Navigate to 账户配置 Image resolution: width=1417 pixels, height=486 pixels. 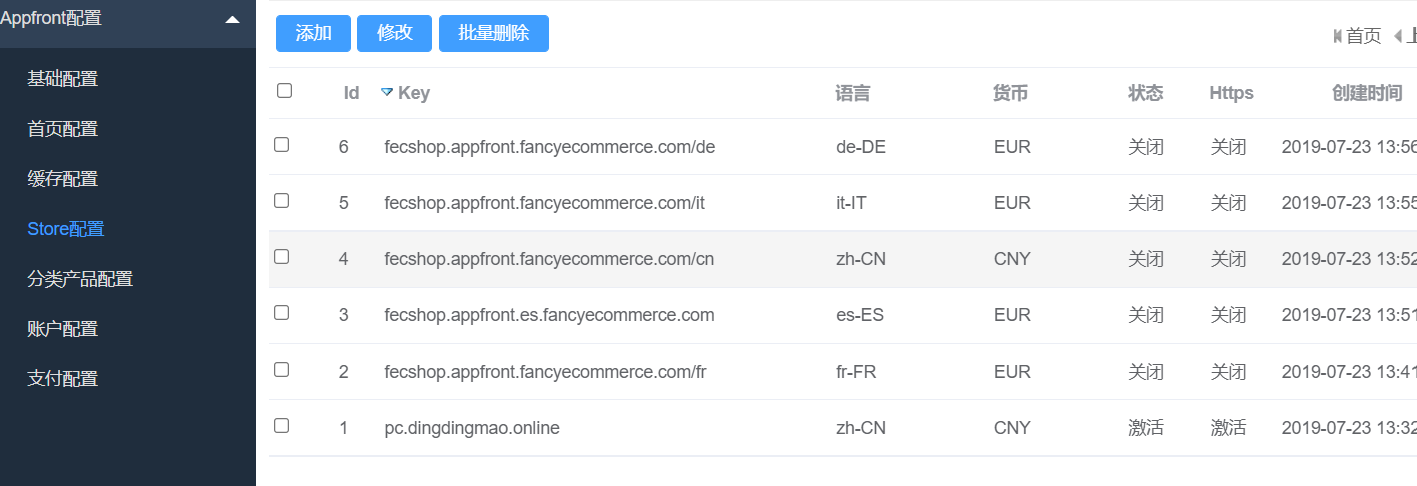click(62, 329)
